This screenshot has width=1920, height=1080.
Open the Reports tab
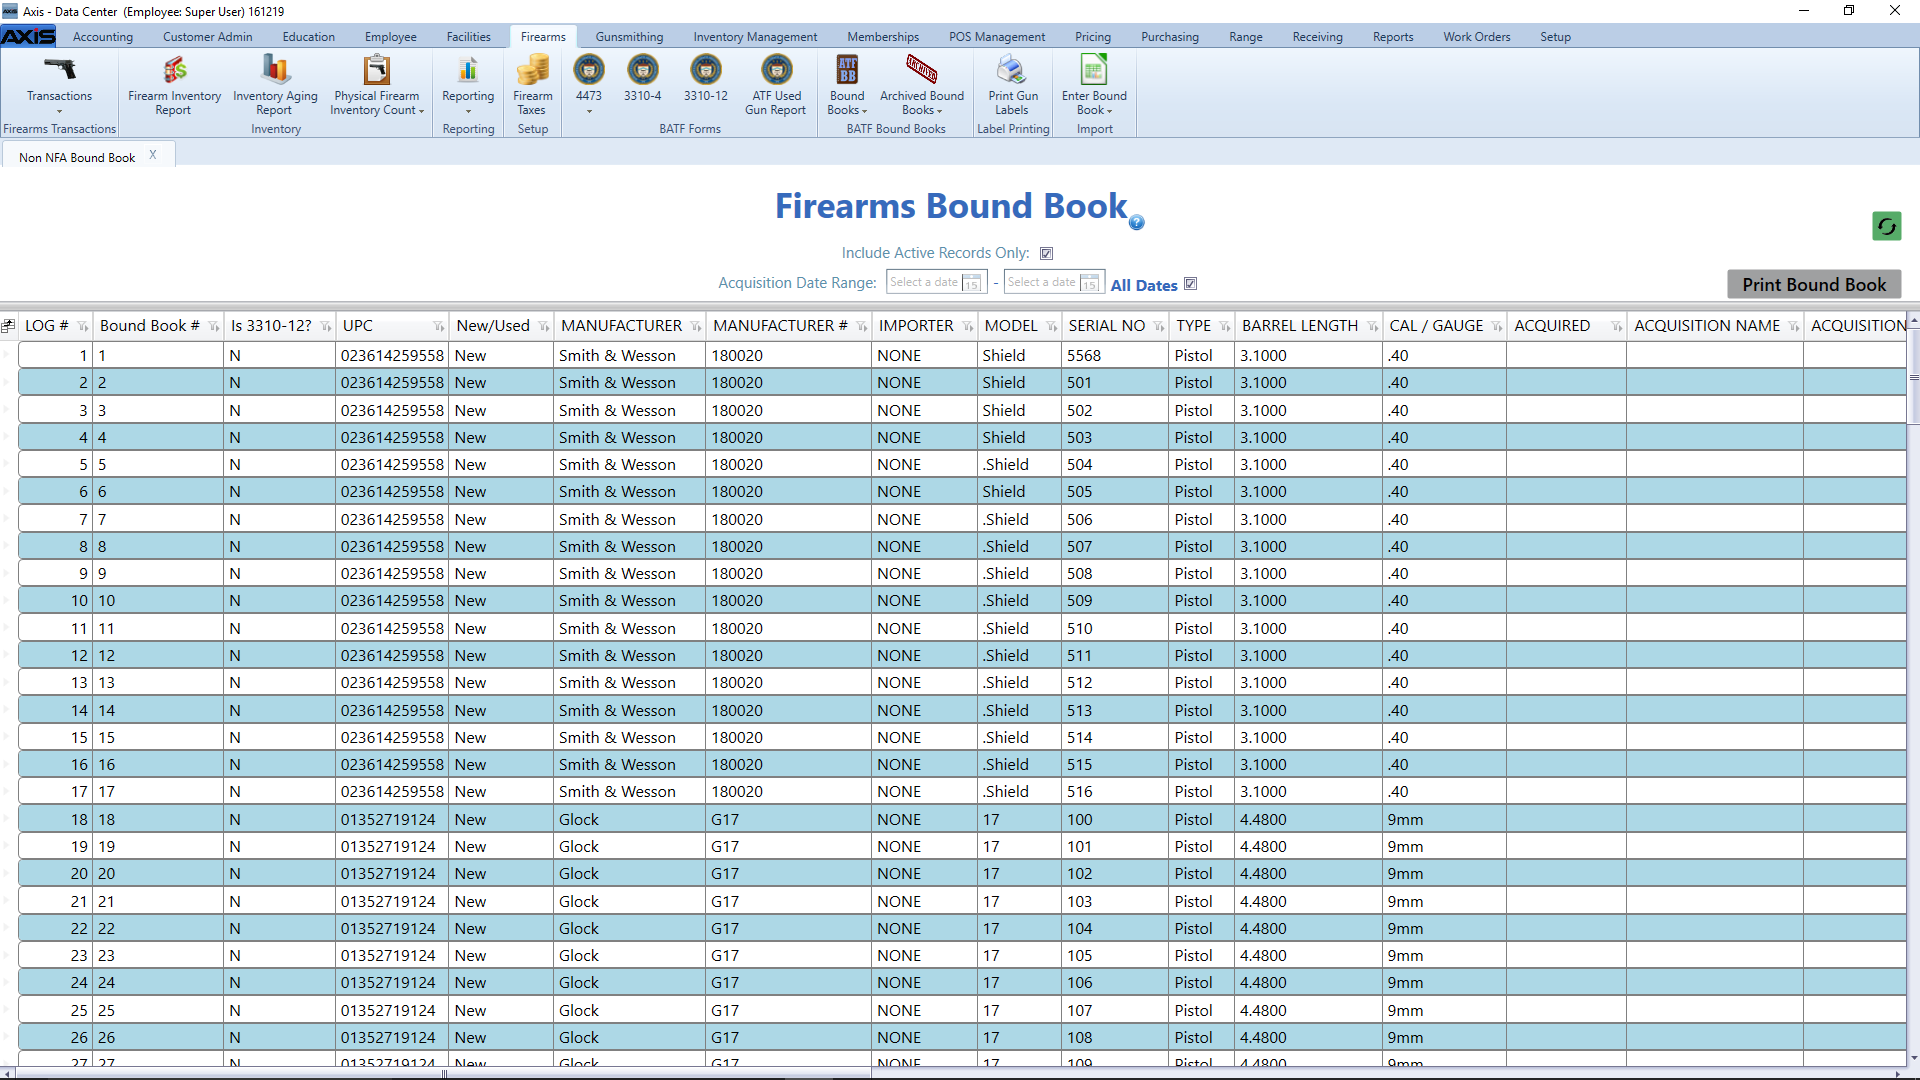1392,37
